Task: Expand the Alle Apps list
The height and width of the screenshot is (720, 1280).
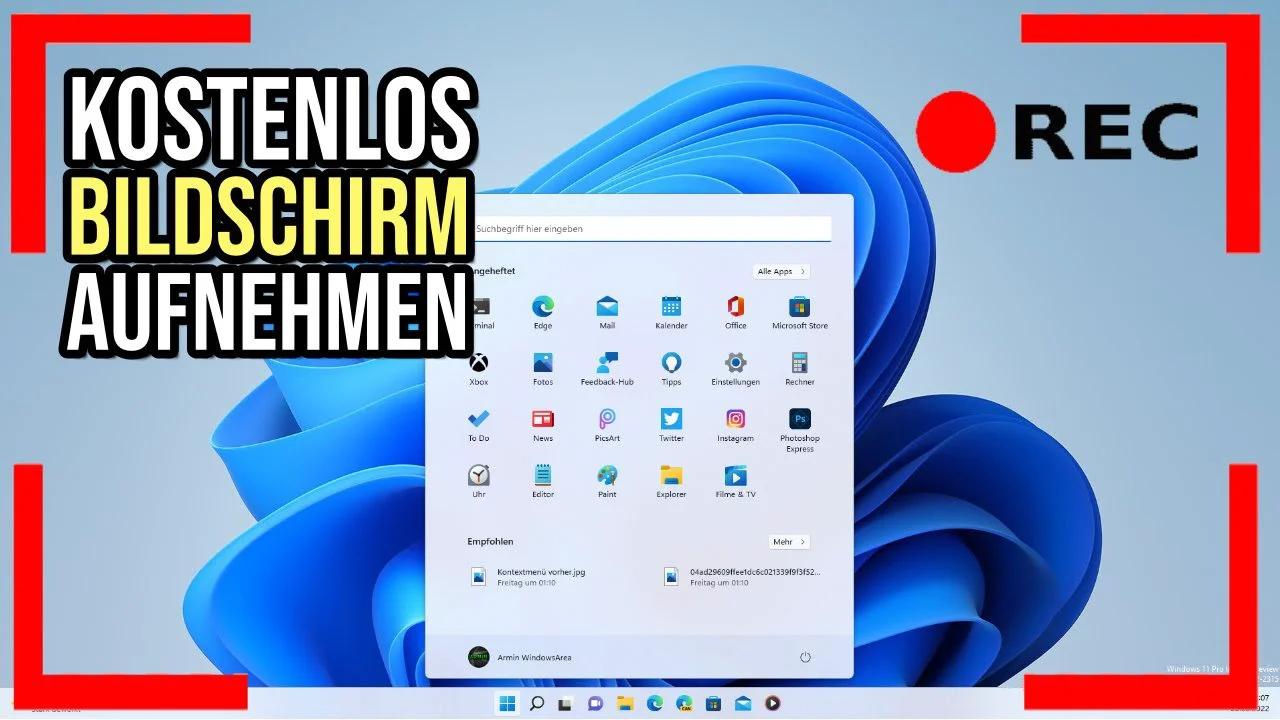Action: (x=781, y=271)
